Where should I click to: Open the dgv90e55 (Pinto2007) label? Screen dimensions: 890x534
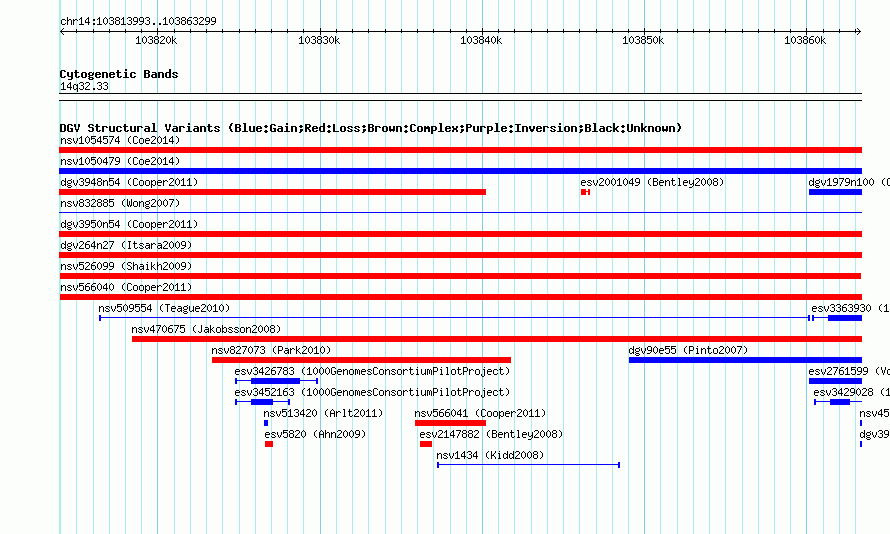tap(688, 350)
